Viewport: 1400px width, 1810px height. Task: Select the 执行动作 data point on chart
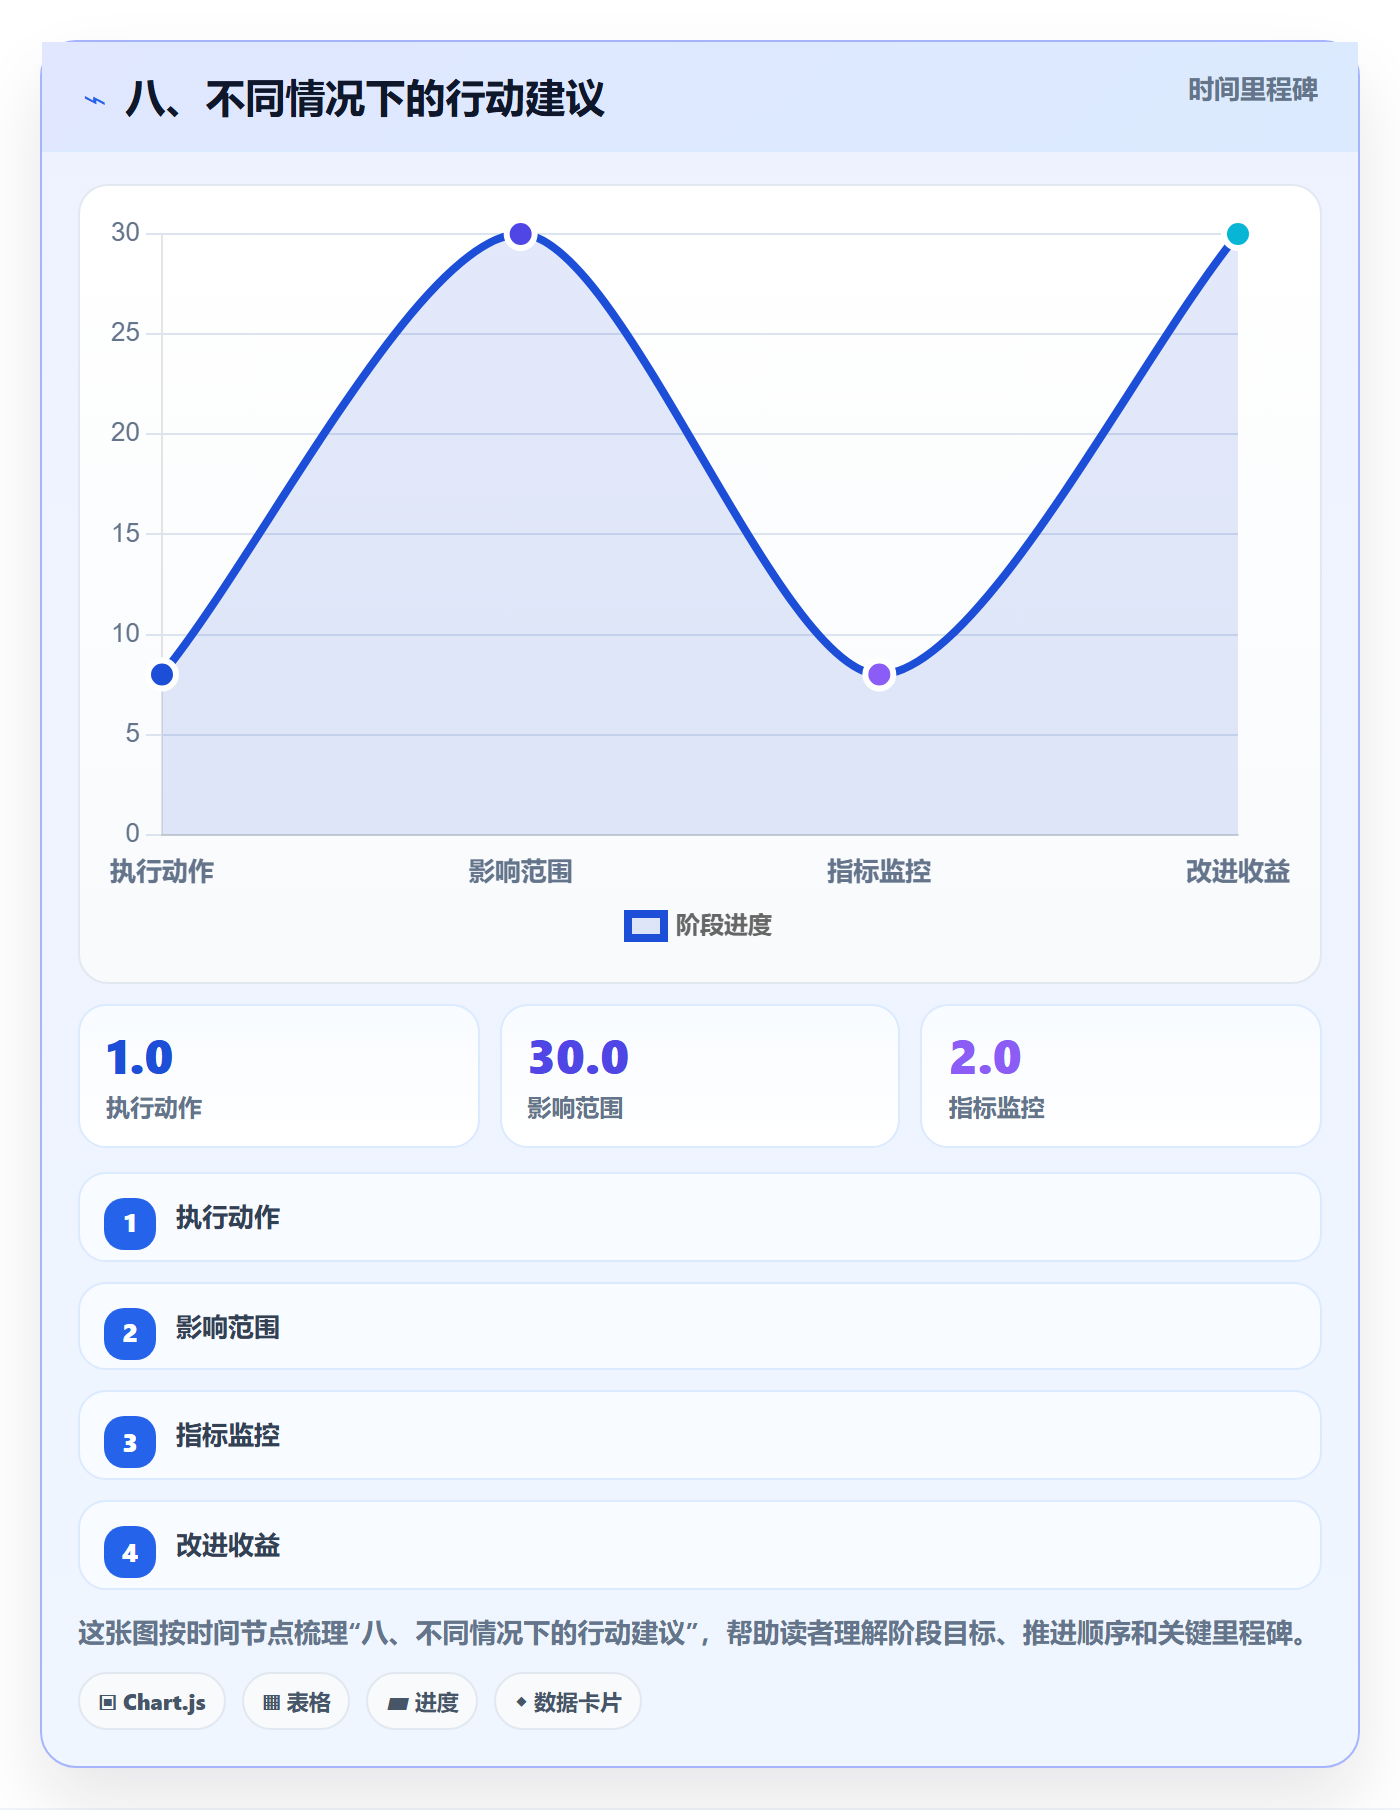(x=162, y=675)
